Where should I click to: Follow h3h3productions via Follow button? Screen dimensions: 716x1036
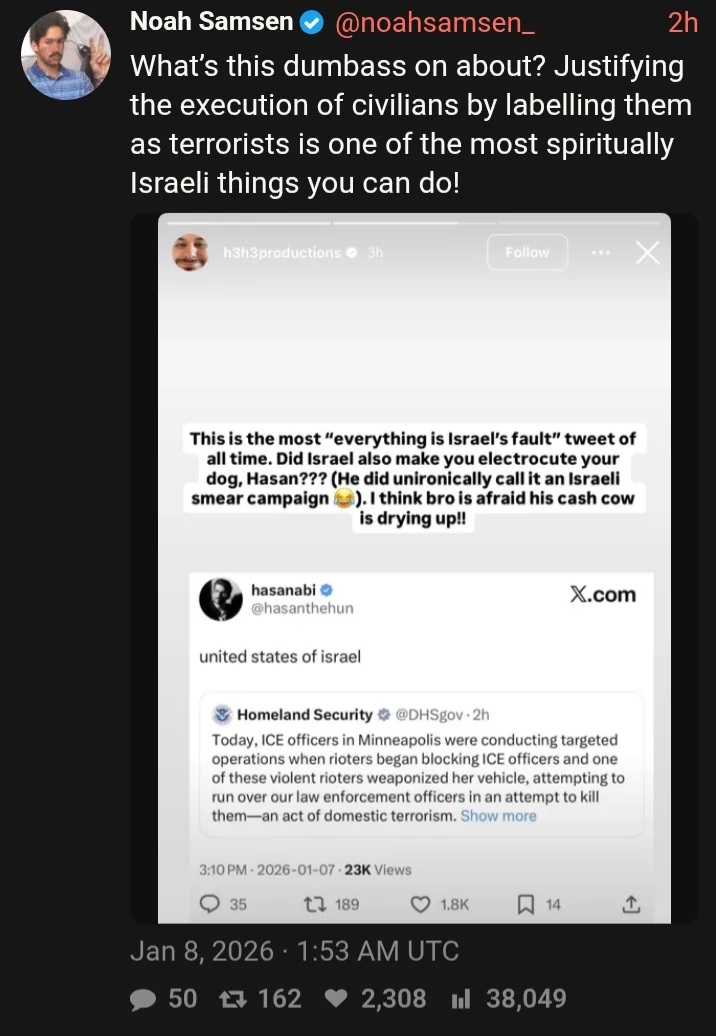(527, 253)
